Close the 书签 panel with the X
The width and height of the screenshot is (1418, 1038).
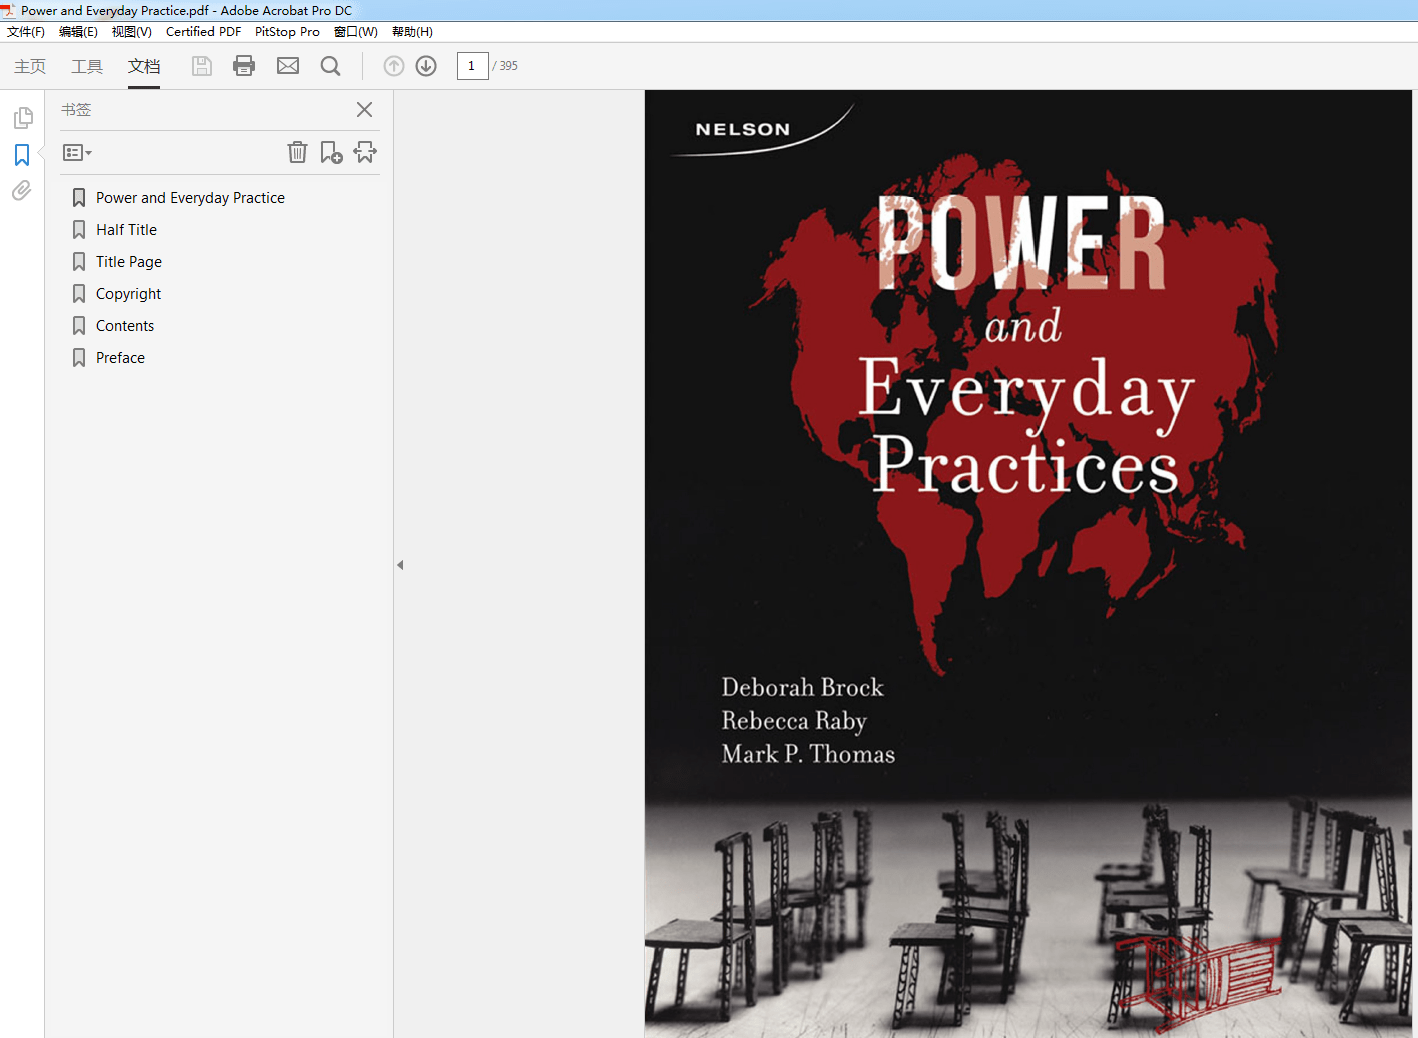pos(364,110)
